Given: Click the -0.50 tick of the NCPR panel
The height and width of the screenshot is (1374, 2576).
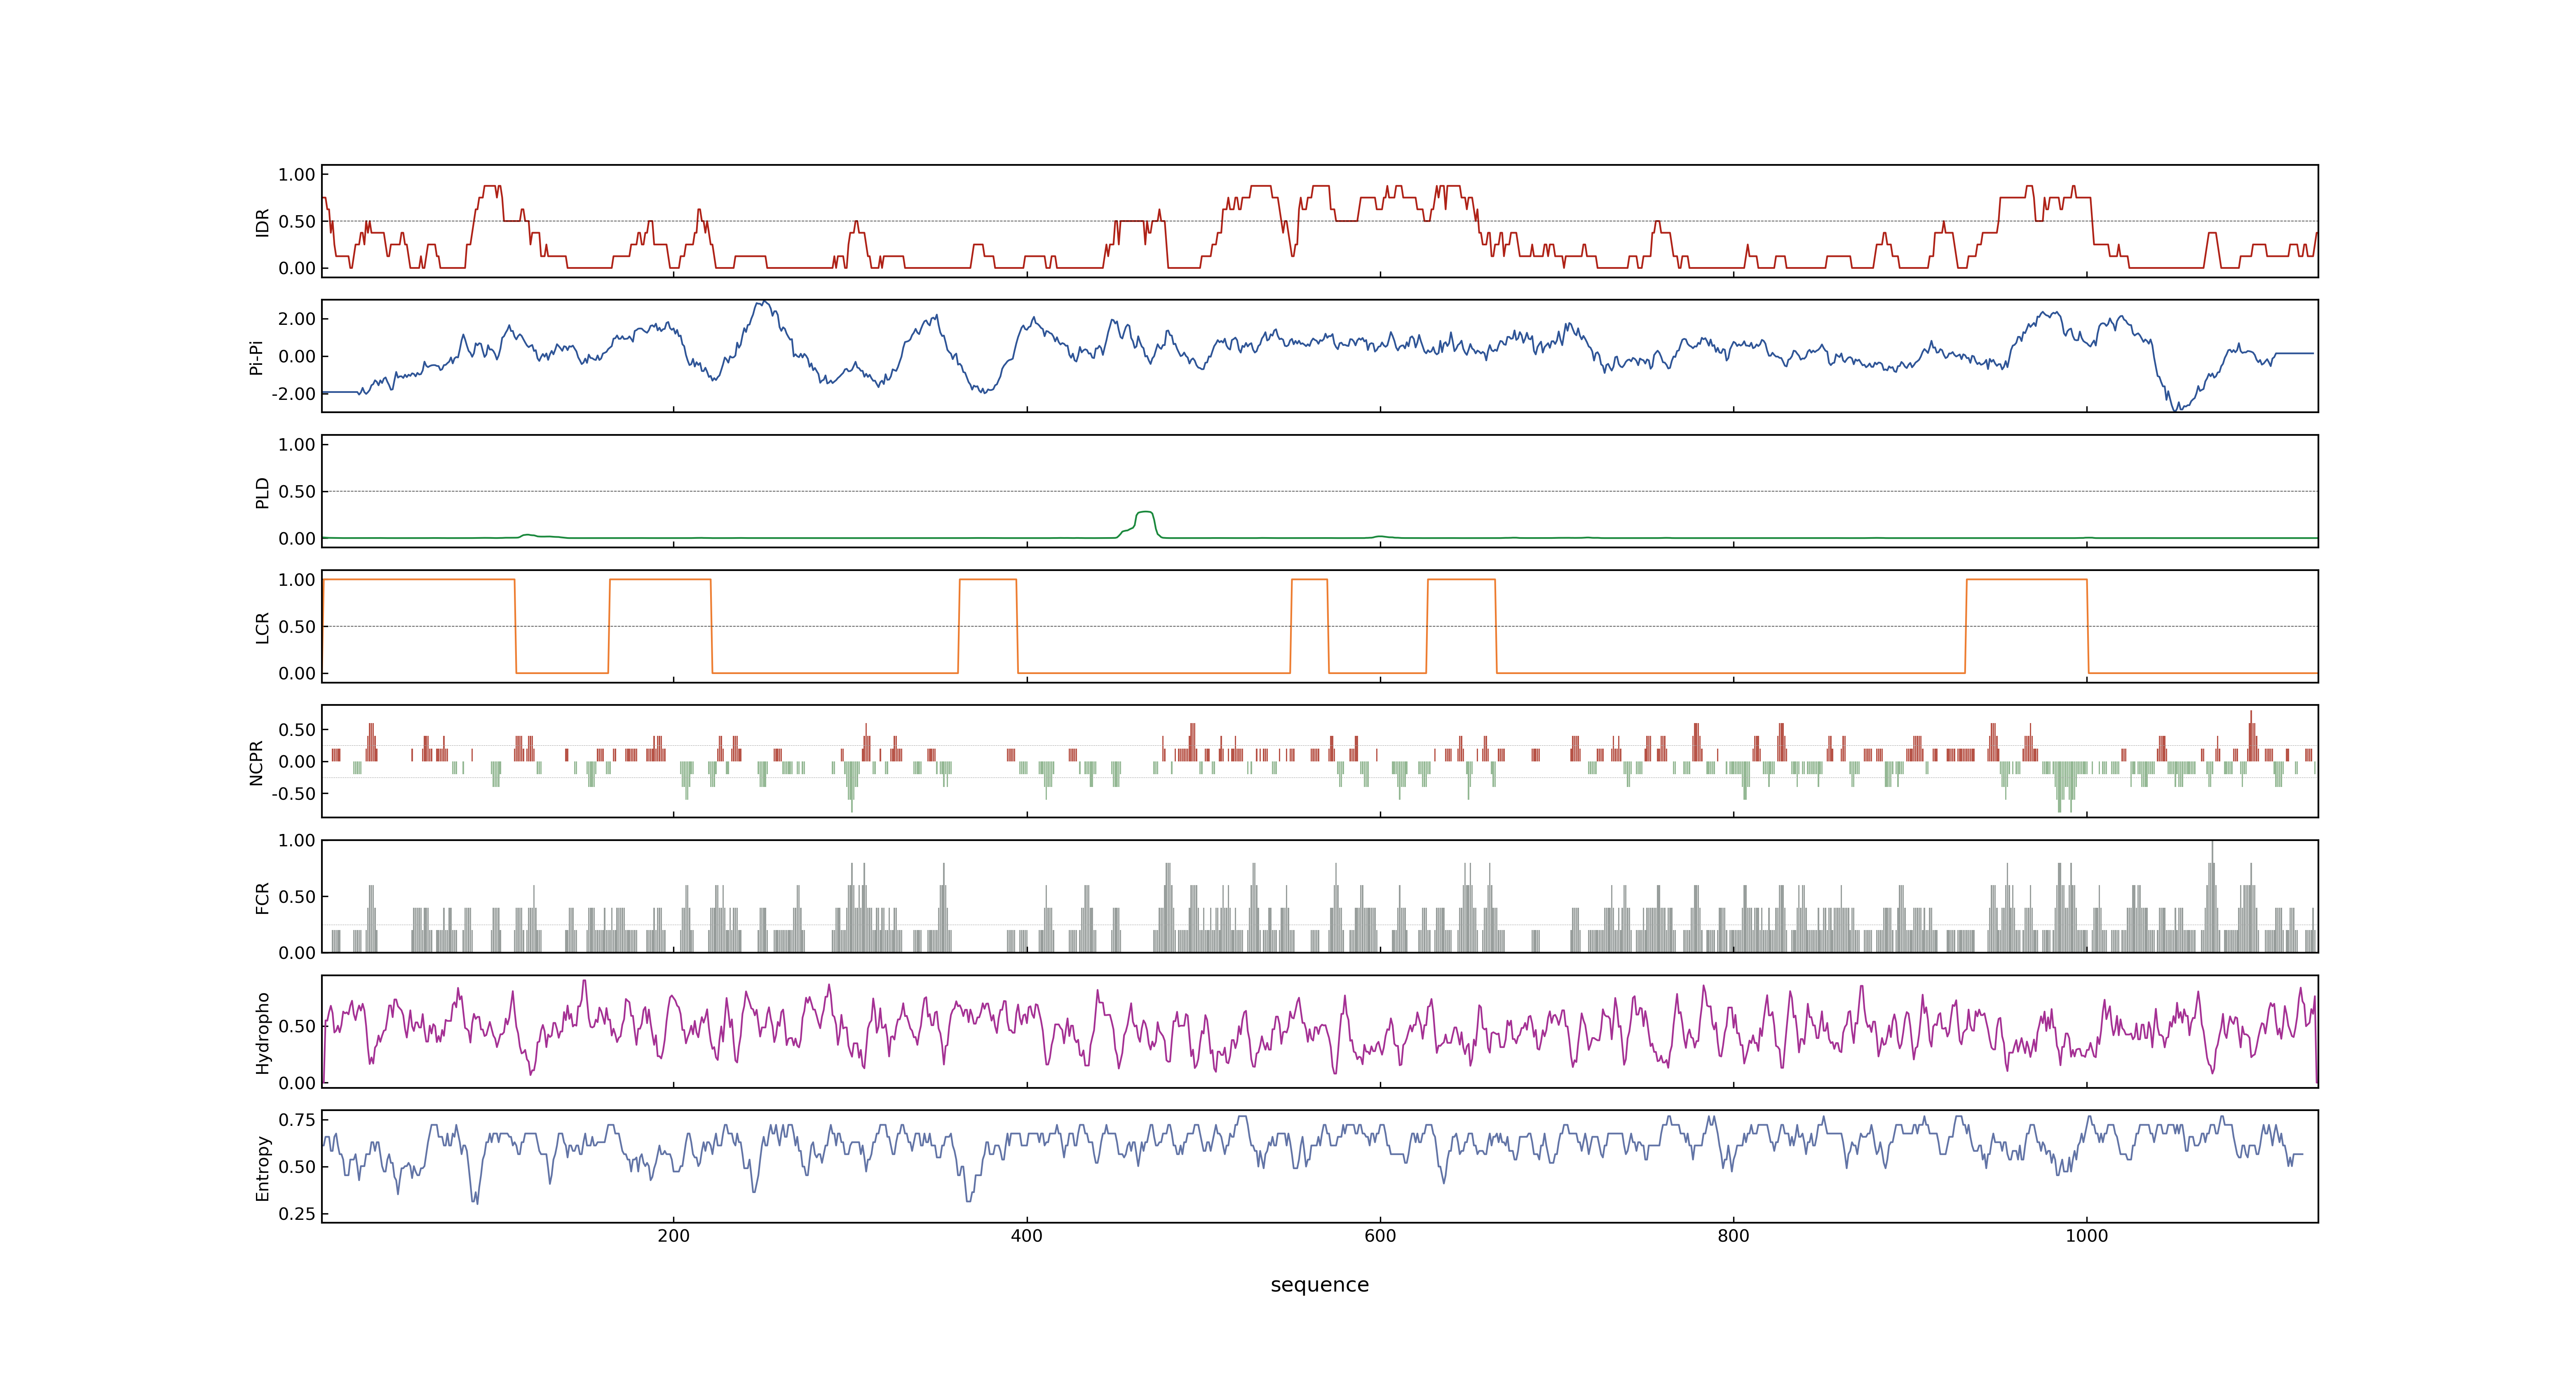Looking at the screenshot, I should 293,794.
